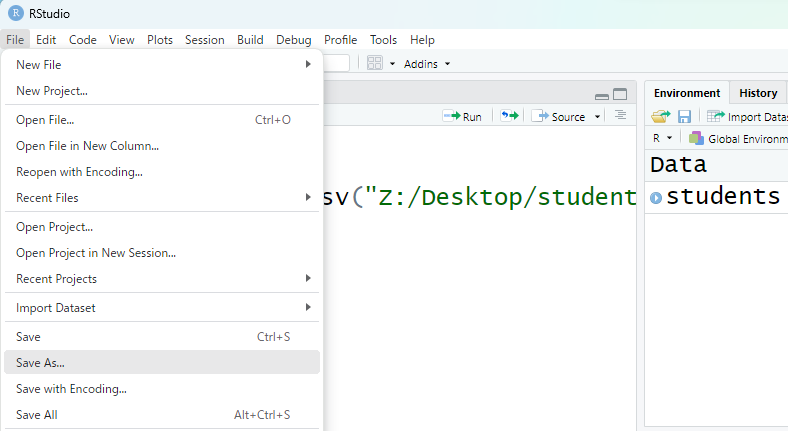
Task: Click the workspace panes layout icon
Action: point(375,63)
